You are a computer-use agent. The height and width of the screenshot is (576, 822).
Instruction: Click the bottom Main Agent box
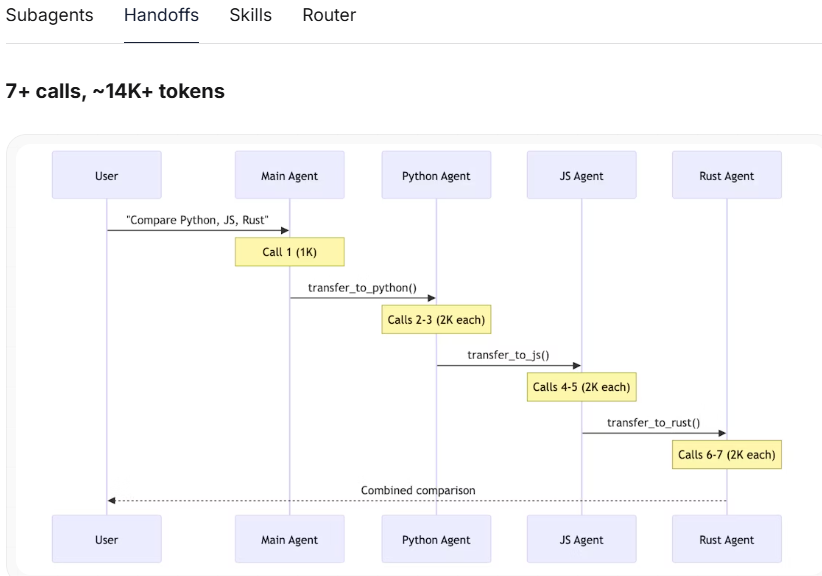point(290,539)
